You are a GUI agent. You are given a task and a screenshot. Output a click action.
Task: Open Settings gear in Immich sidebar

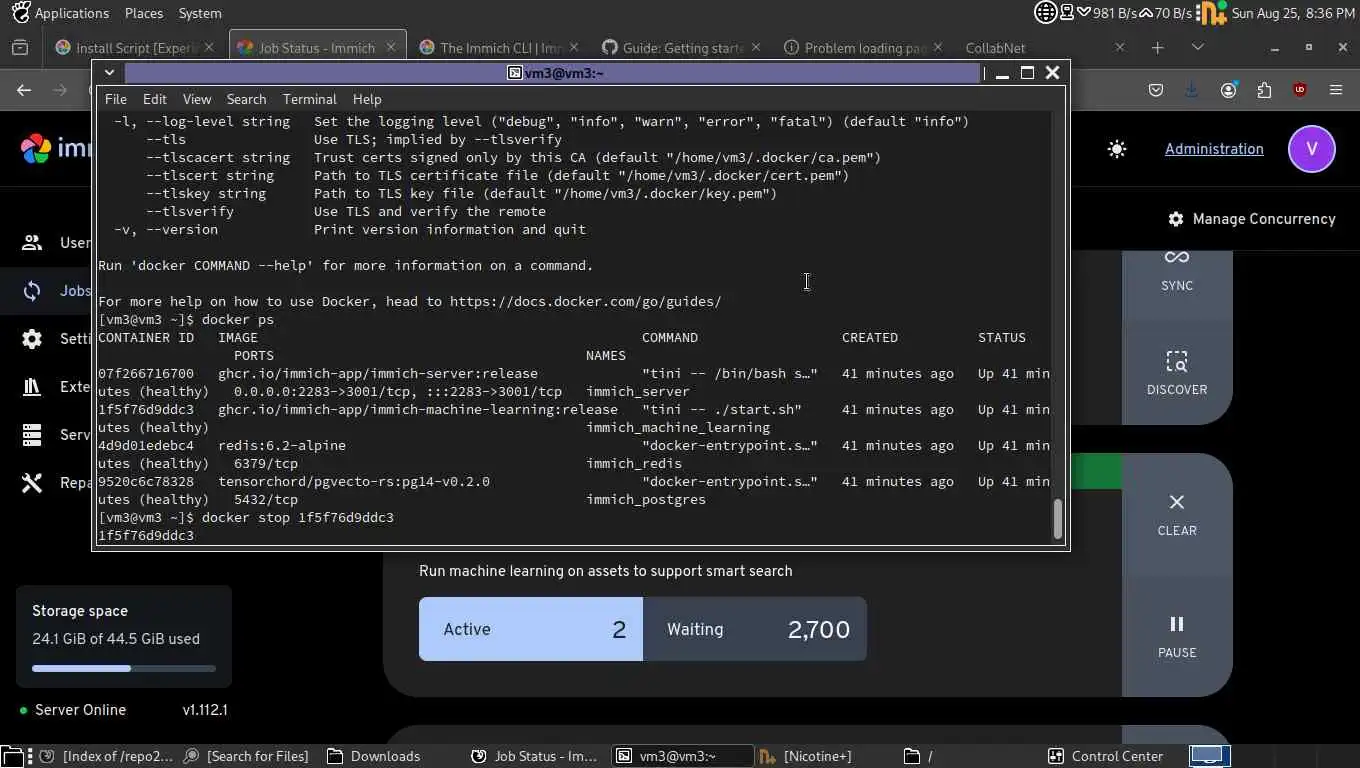[x=32, y=339]
